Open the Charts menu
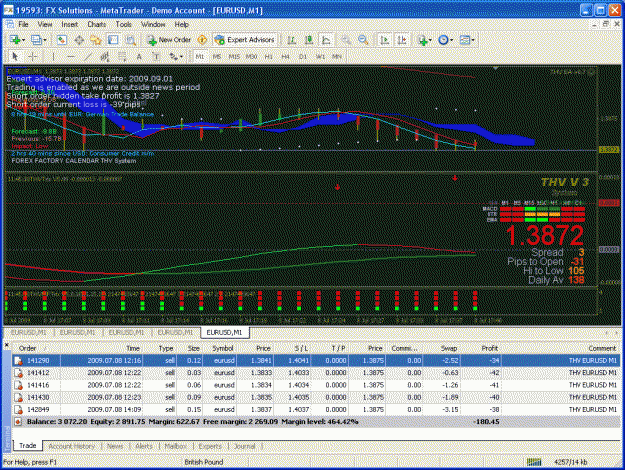Viewport: 625px width, 470px height. 96,24
